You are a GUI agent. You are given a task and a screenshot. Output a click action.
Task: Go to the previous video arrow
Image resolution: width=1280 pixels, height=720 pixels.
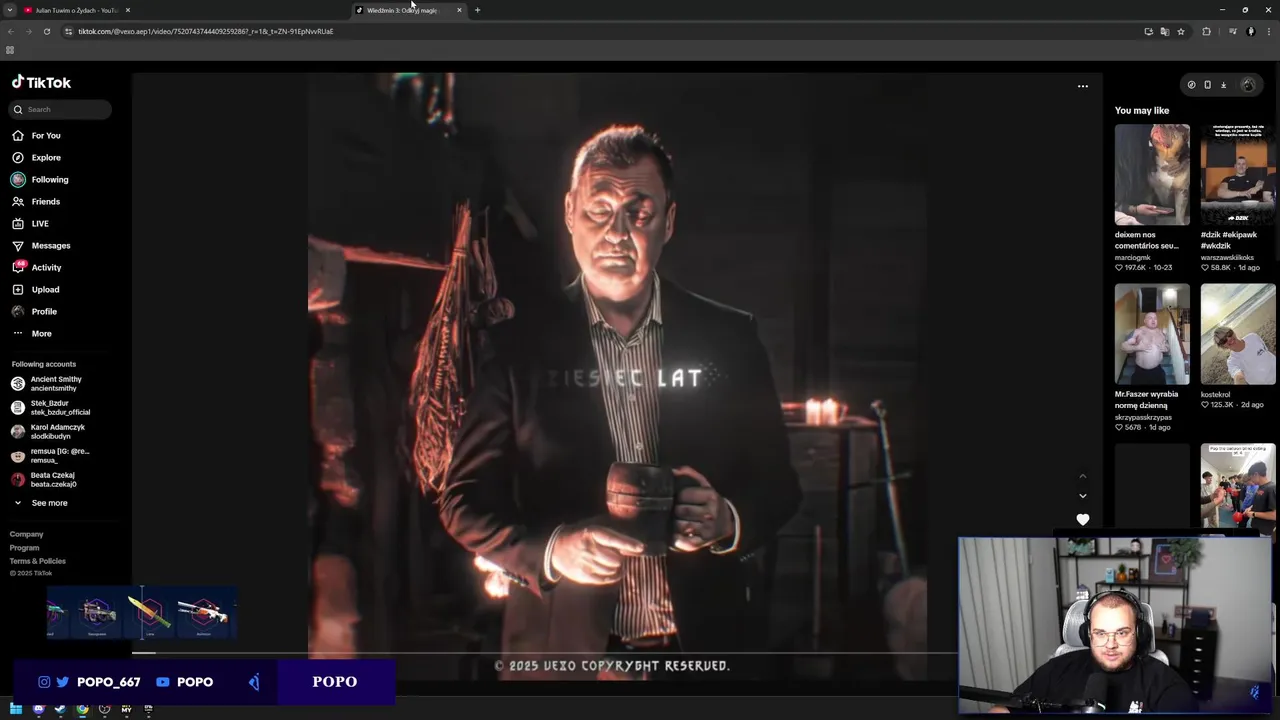1082,476
